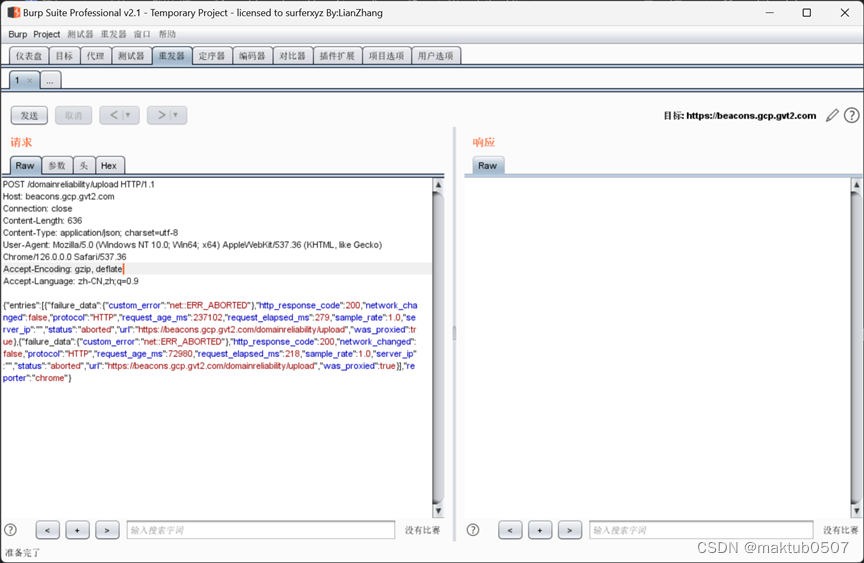Viewport: 864px width, 563px height.
Task: Click the request pane vertical scrollbar track
Action: 438,348
